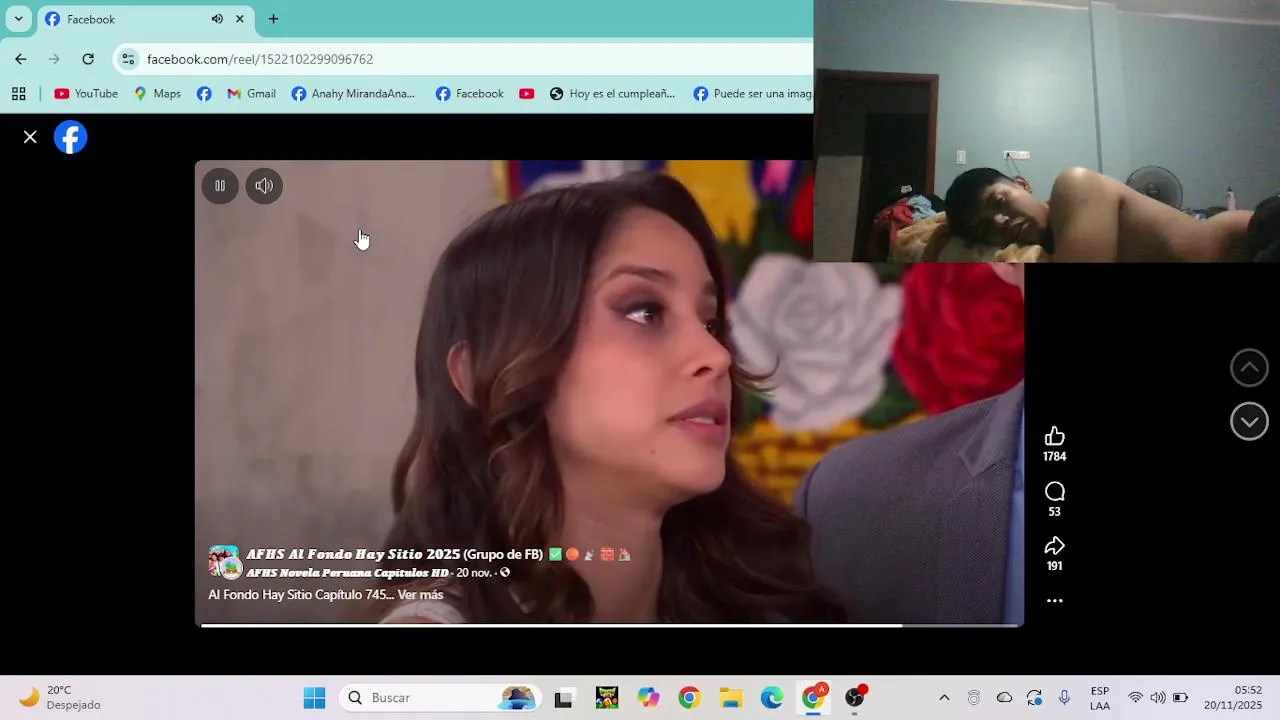Open AFHS Novela Peruana Capítulos HD page

click(x=347, y=573)
